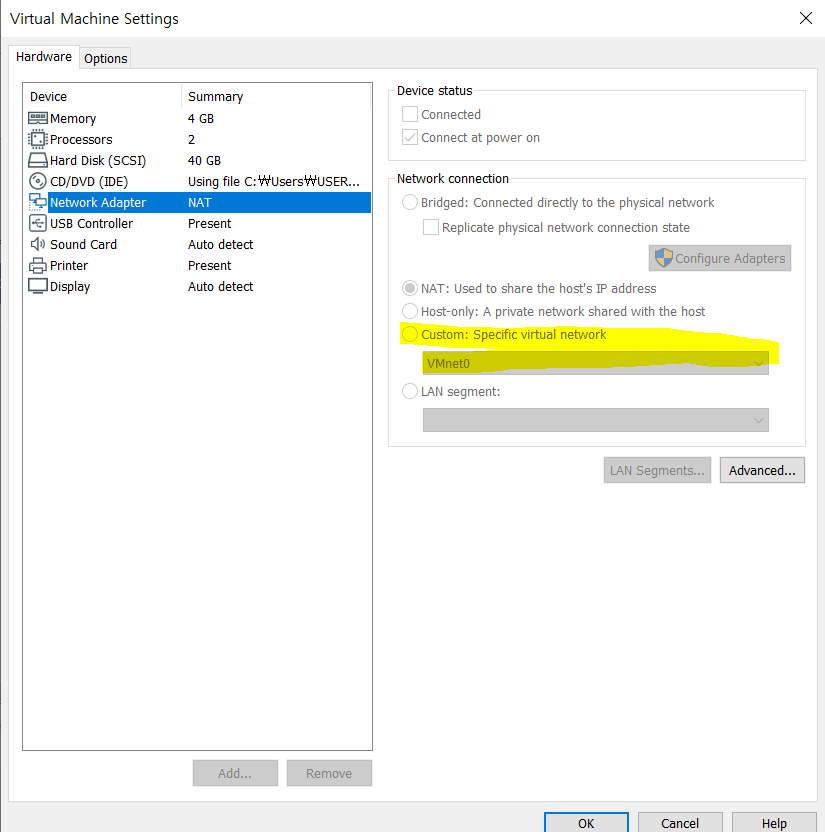This screenshot has width=825, height=832.
Task: Toggle the Connected checkbox
Action: coord(410,114)
